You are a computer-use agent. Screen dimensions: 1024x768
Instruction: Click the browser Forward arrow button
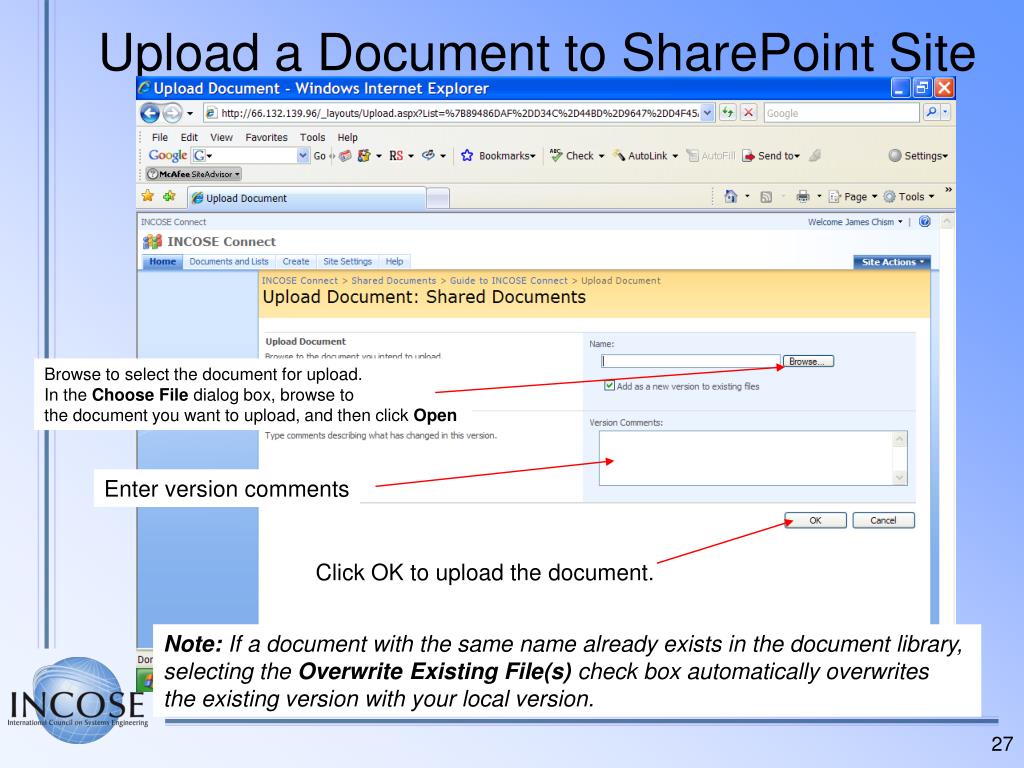coord(172,114)
